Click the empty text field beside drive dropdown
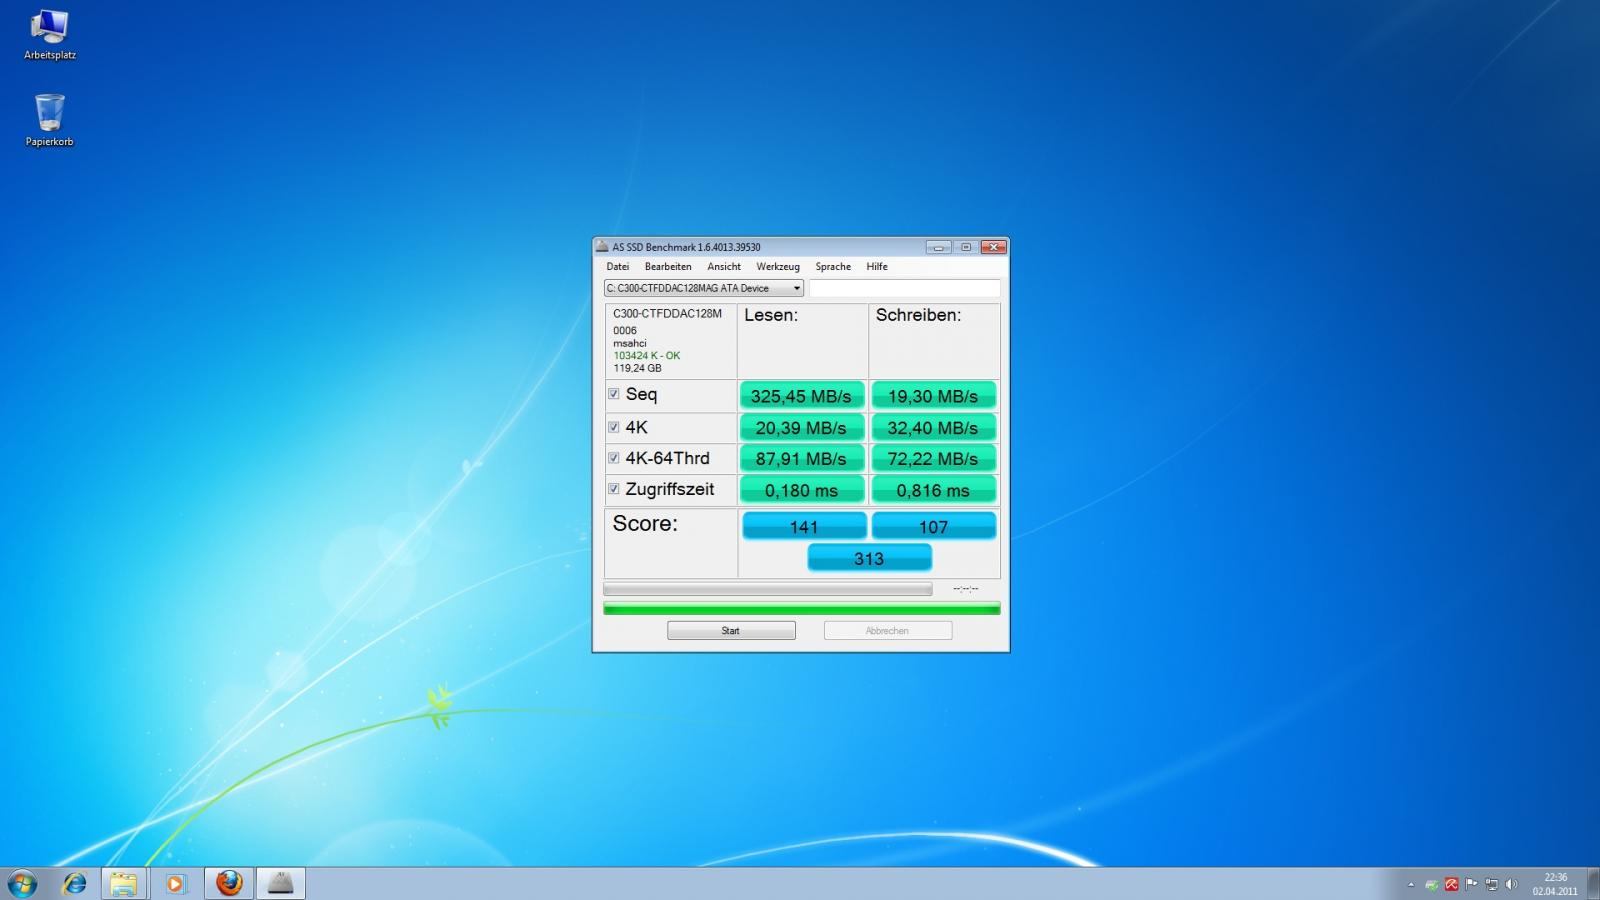Image resolution: width=1600 pixels, height=900 pixels. point(904,288)
